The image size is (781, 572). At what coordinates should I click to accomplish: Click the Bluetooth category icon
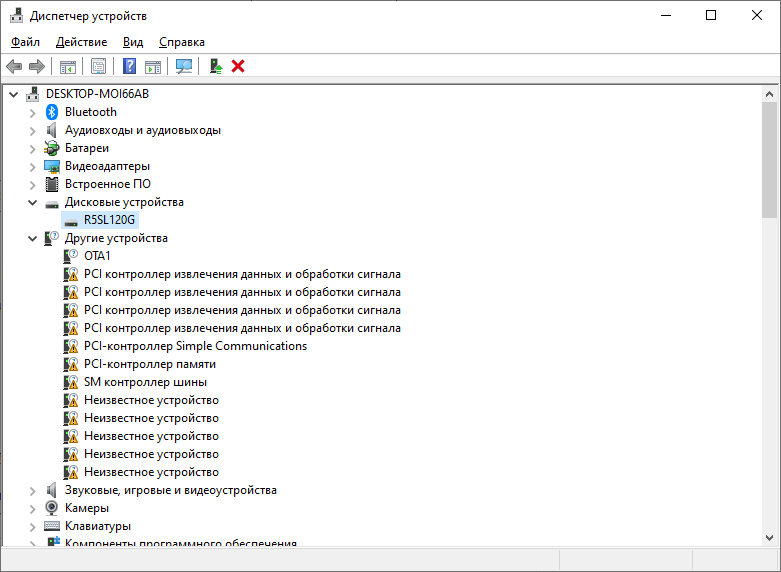52,112
